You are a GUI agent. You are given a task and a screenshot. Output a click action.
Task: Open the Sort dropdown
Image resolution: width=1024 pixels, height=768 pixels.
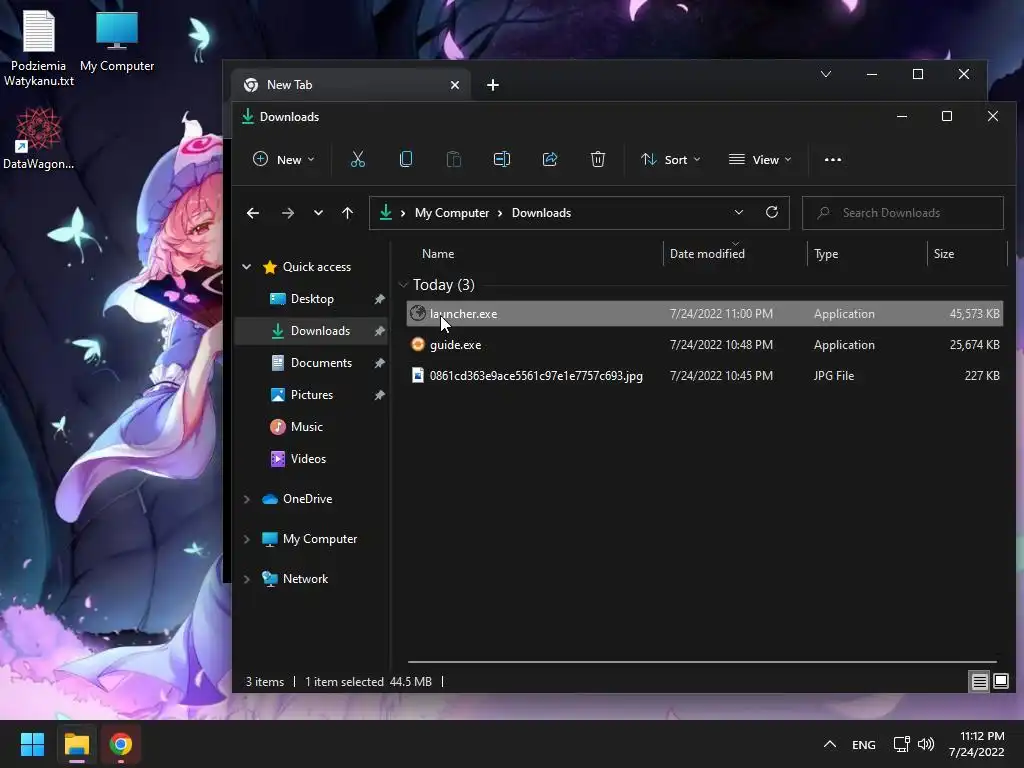click(671, 159)
